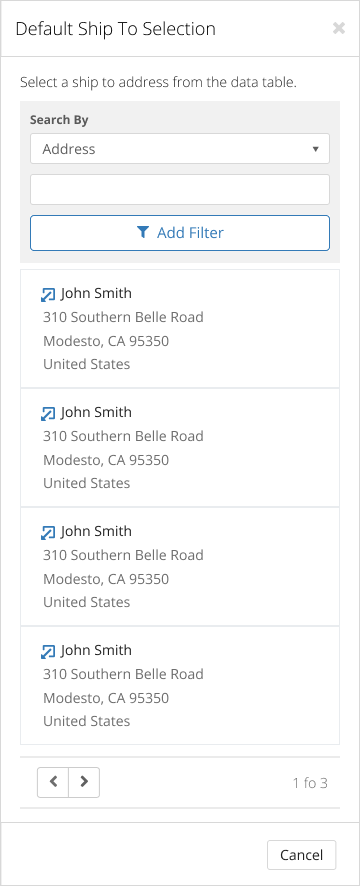This screenshot has width=360, height=886.
Task: Select the first John Smith name
Action: (x=96, y=293)
